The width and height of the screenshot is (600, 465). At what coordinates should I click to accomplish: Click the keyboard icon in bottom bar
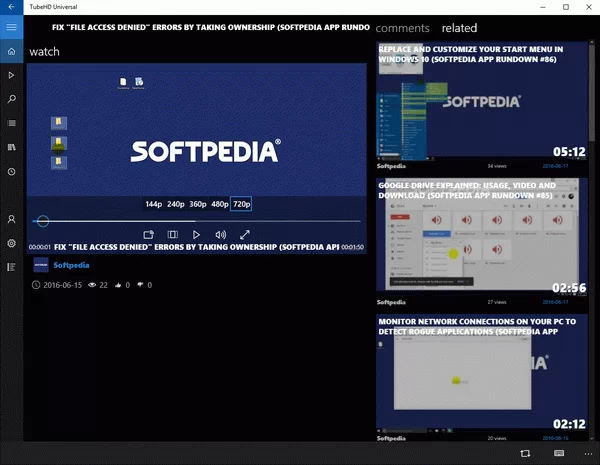[x=559, y=453]
